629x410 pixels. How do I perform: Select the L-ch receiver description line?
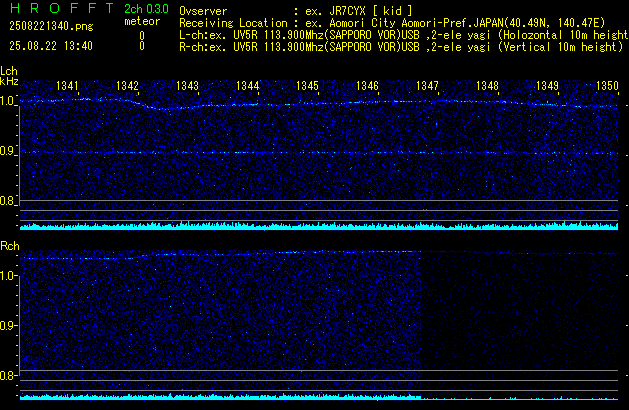coord(404,35)
